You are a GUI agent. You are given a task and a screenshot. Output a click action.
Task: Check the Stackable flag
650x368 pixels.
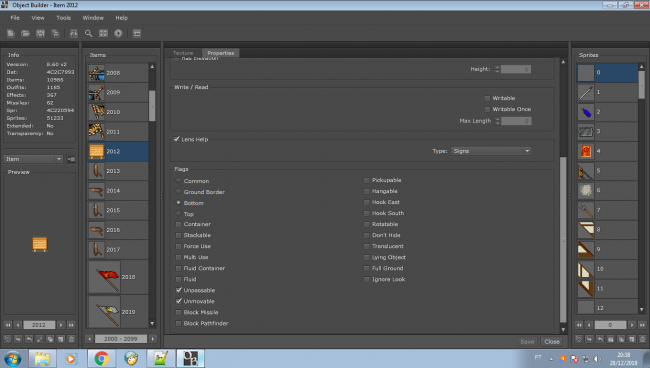[179, 235]
